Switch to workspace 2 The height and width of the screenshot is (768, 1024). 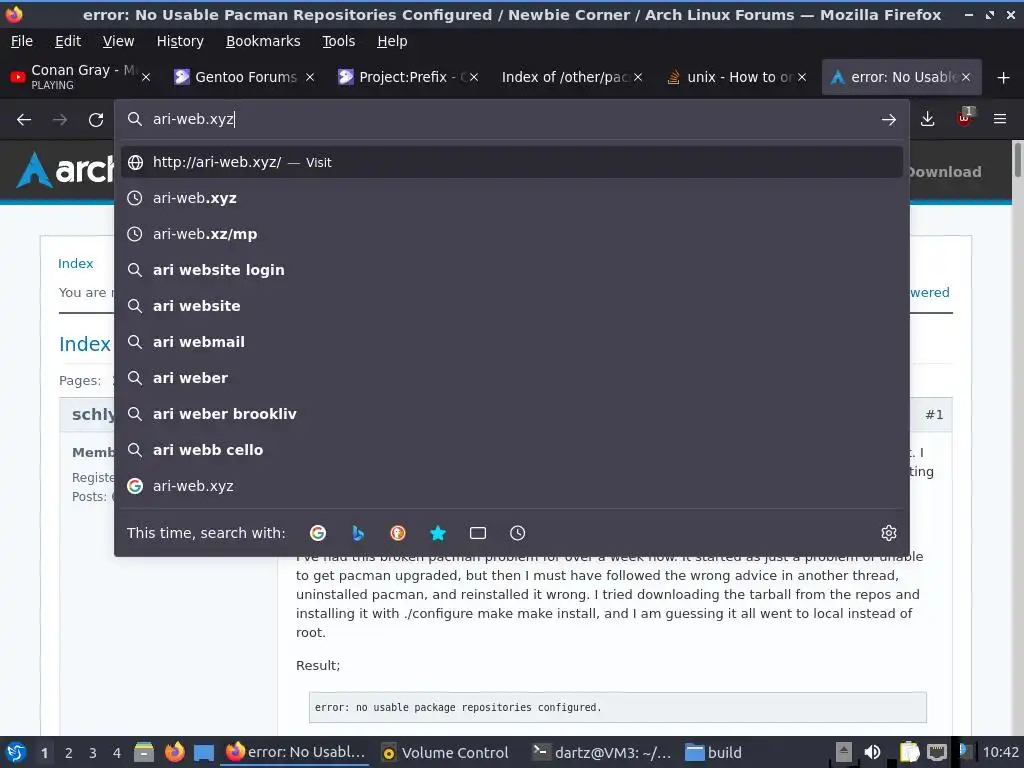click(x=69, y=753)
